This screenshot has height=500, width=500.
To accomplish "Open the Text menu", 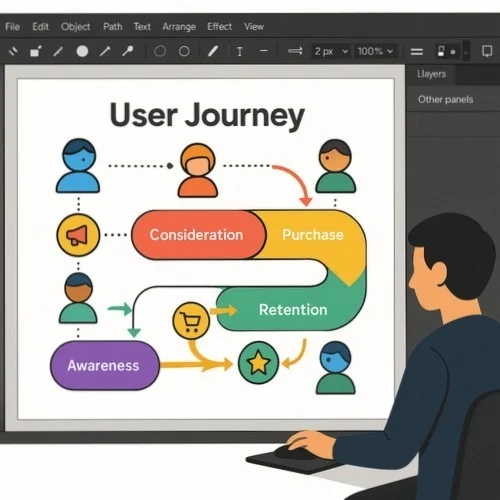I will [142, 27].
